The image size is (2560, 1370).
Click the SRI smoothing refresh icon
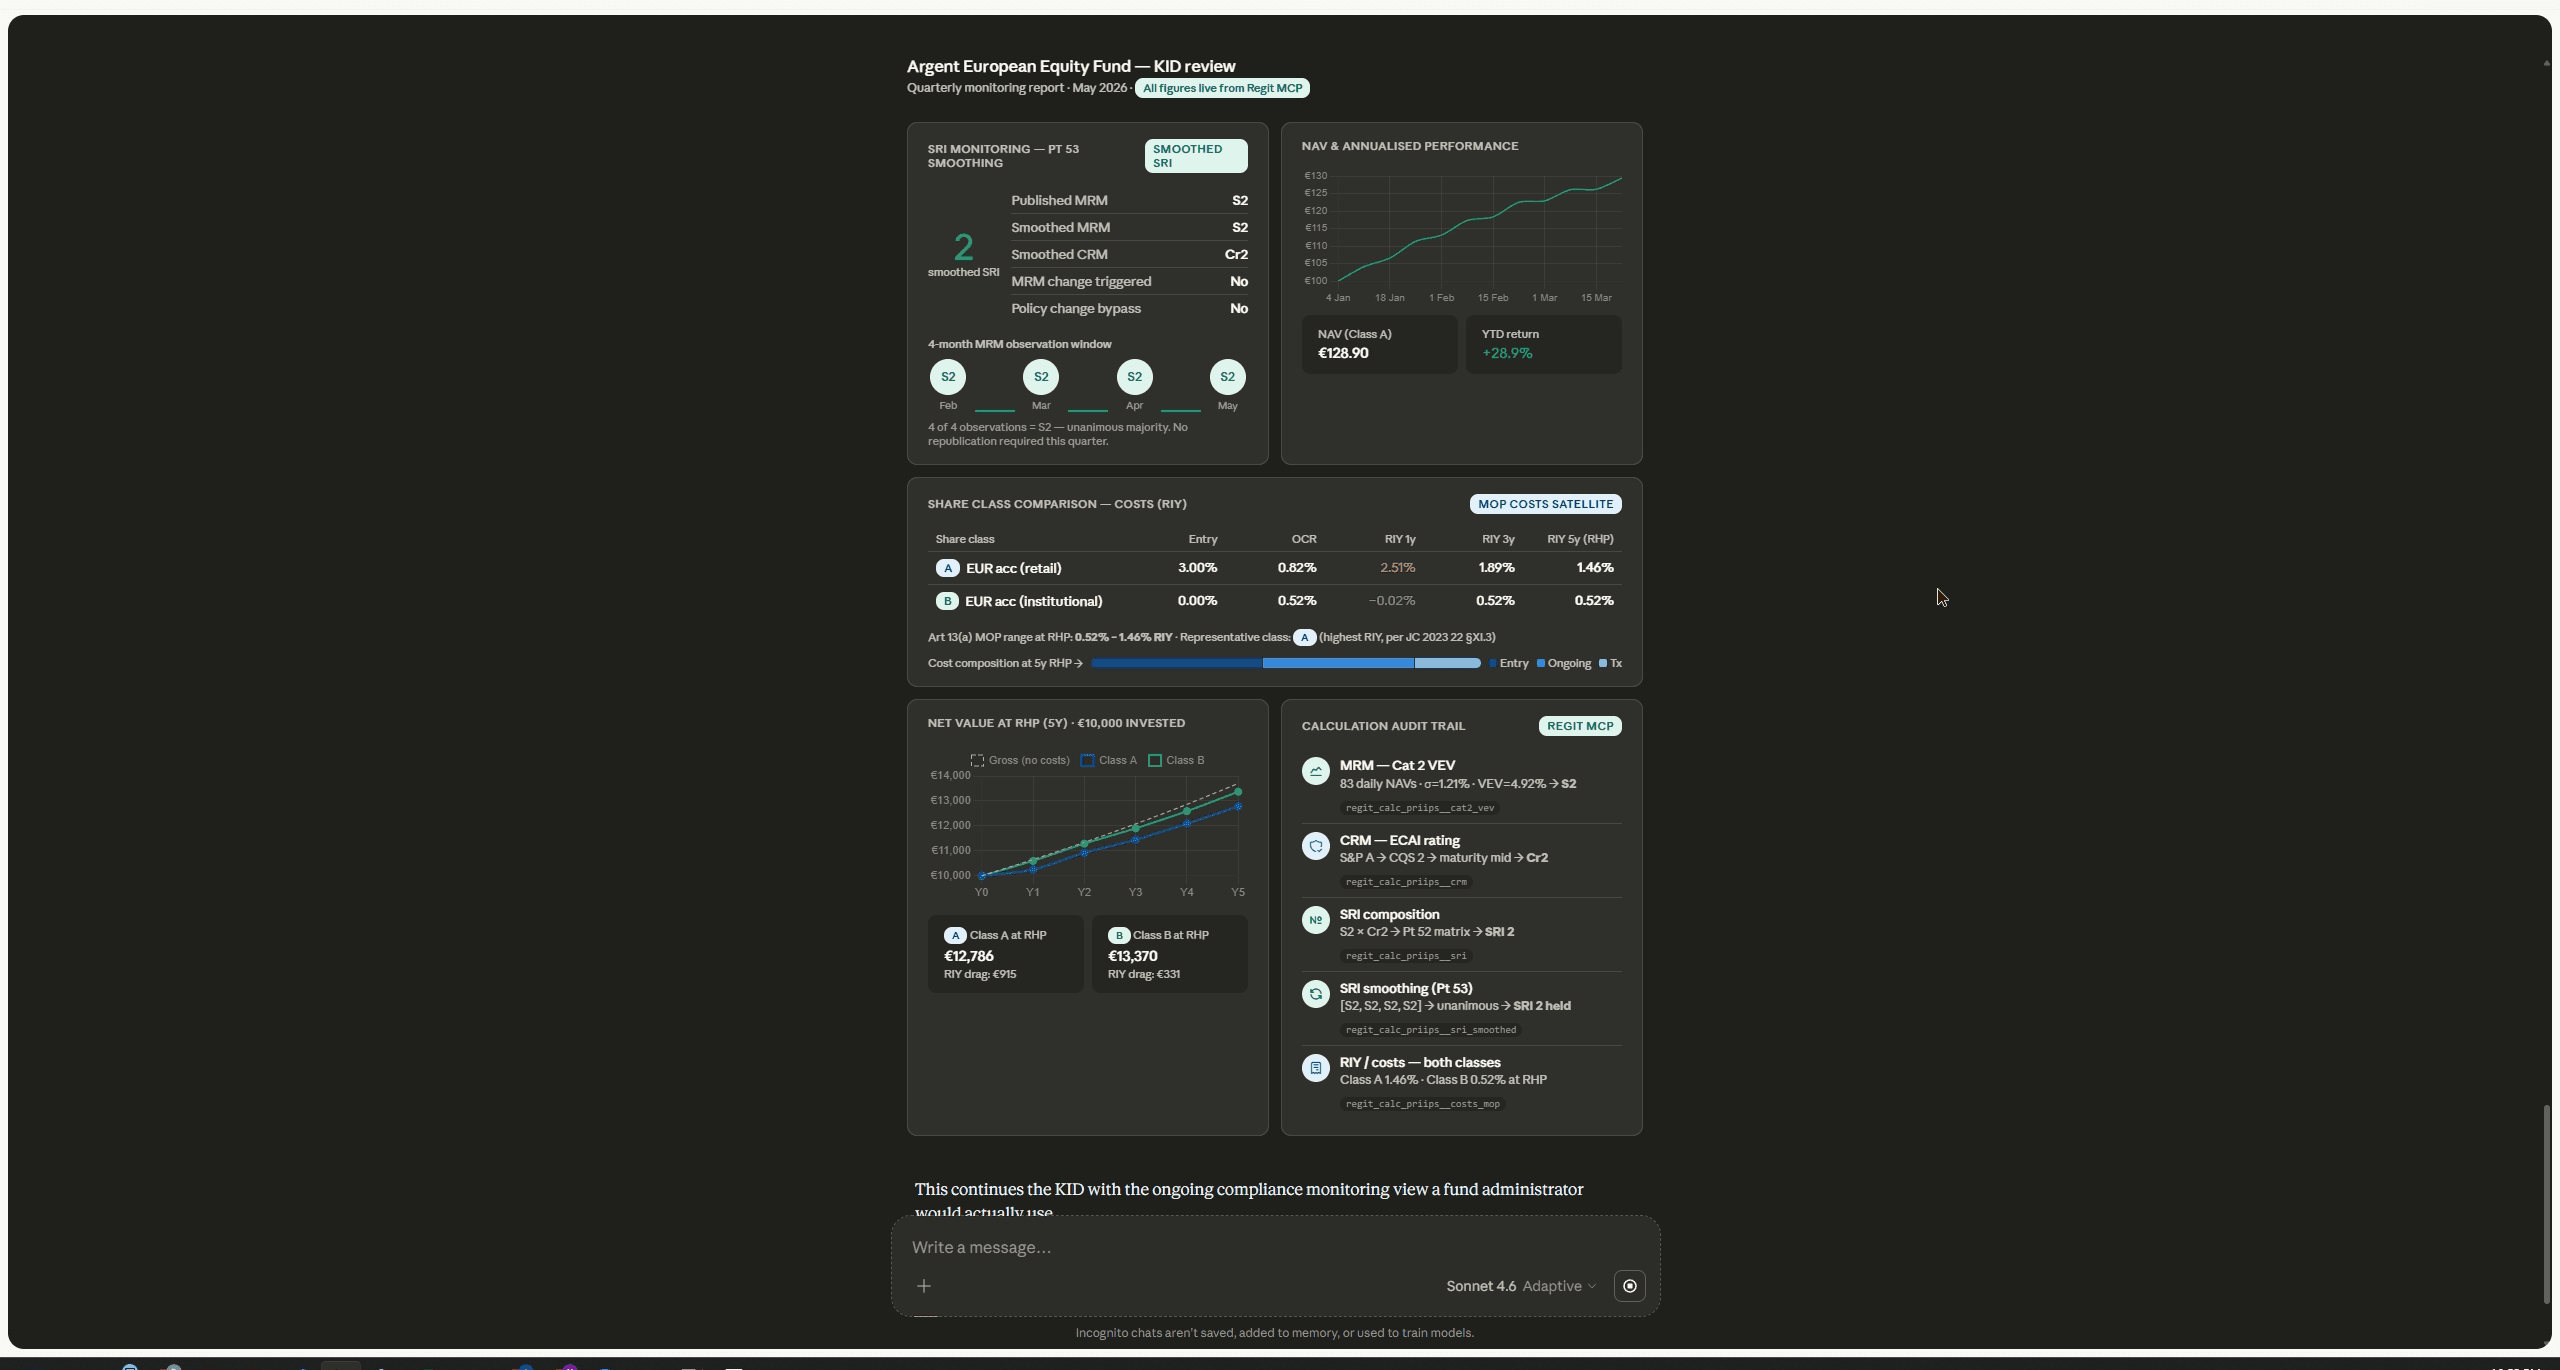1316,994
